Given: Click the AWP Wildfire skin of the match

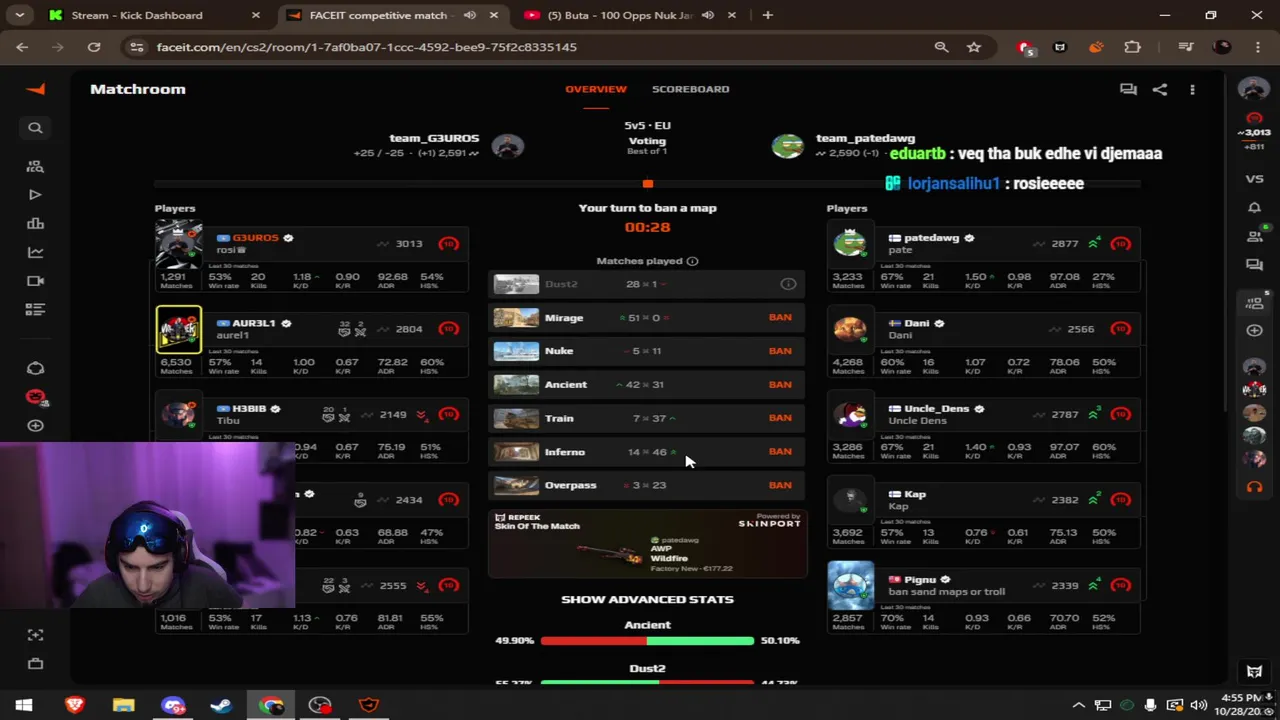Looking at the screenshot, I should 647,545.
